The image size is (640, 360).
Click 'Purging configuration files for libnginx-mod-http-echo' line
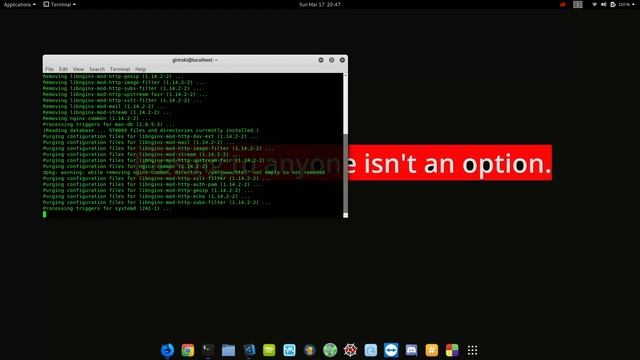click(146, 196)
